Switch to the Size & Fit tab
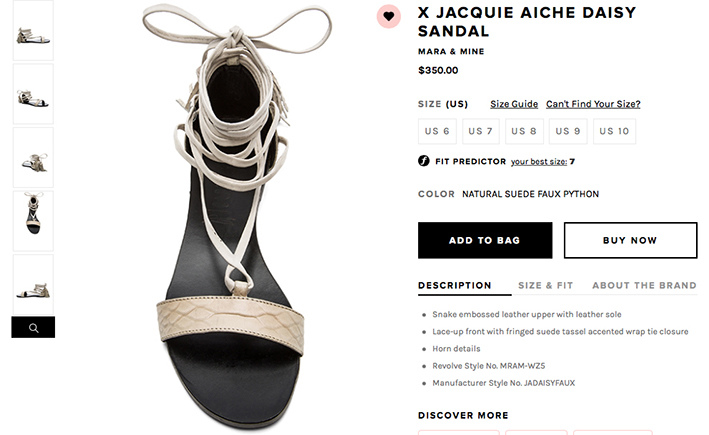Viewport: 709px width, 435px height. tap(546, 285)
